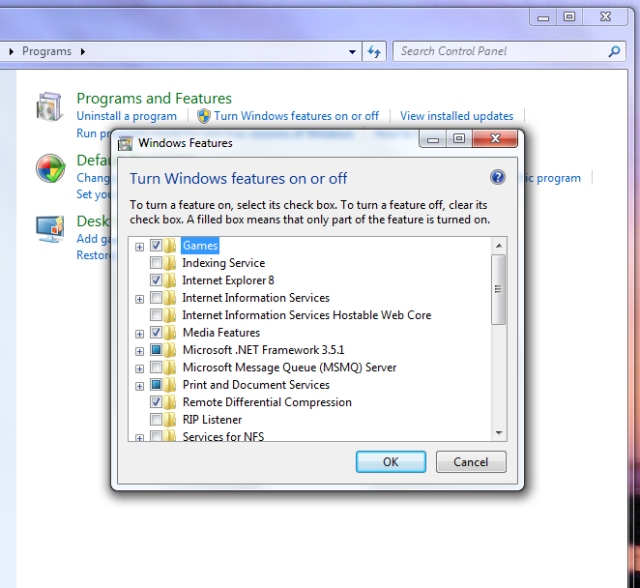Select the Internet Explorer 8 row label

click(228, 280)
